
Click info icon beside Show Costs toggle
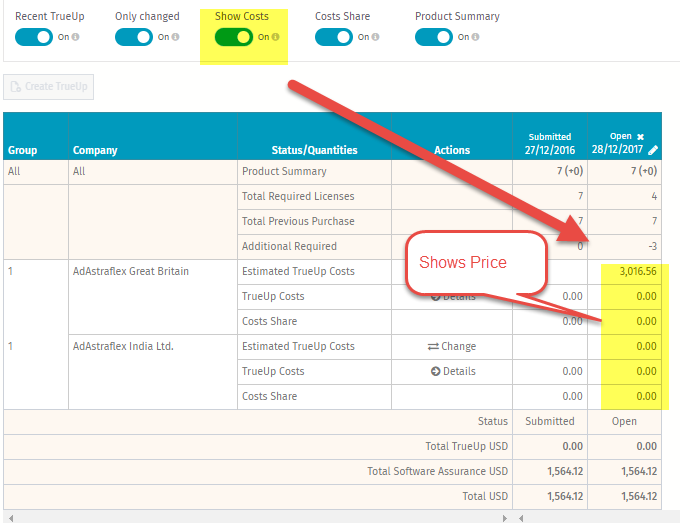[x=276, y=38]
